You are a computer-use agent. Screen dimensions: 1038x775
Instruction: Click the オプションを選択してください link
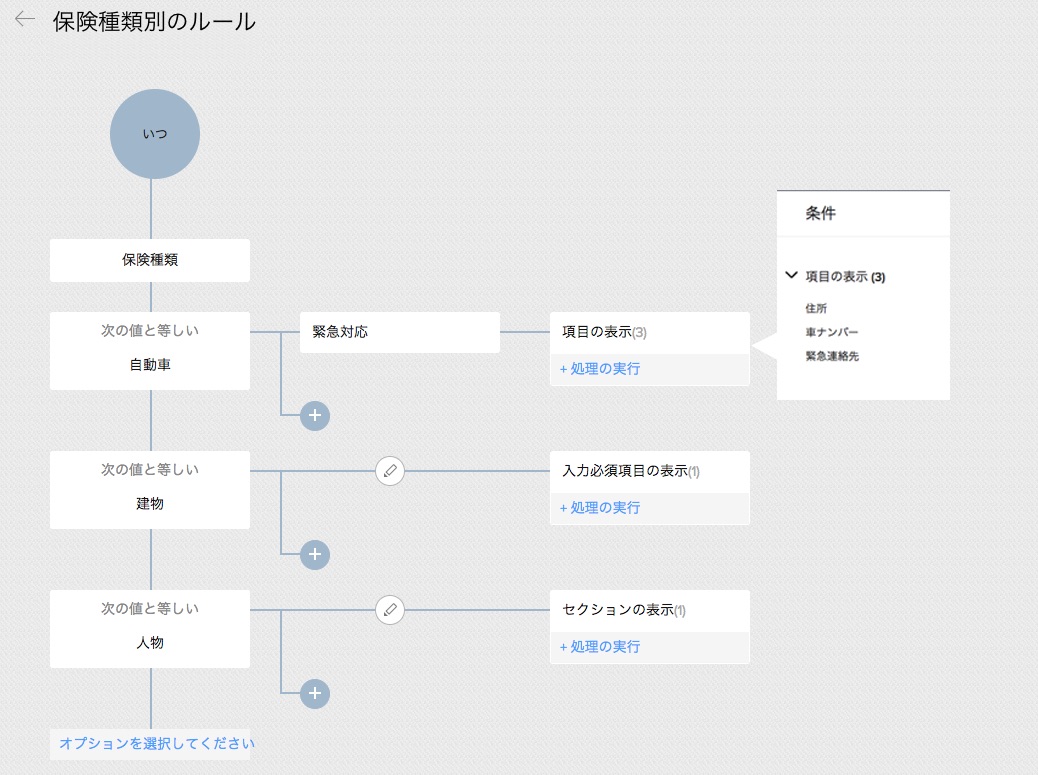coord(157,743)
